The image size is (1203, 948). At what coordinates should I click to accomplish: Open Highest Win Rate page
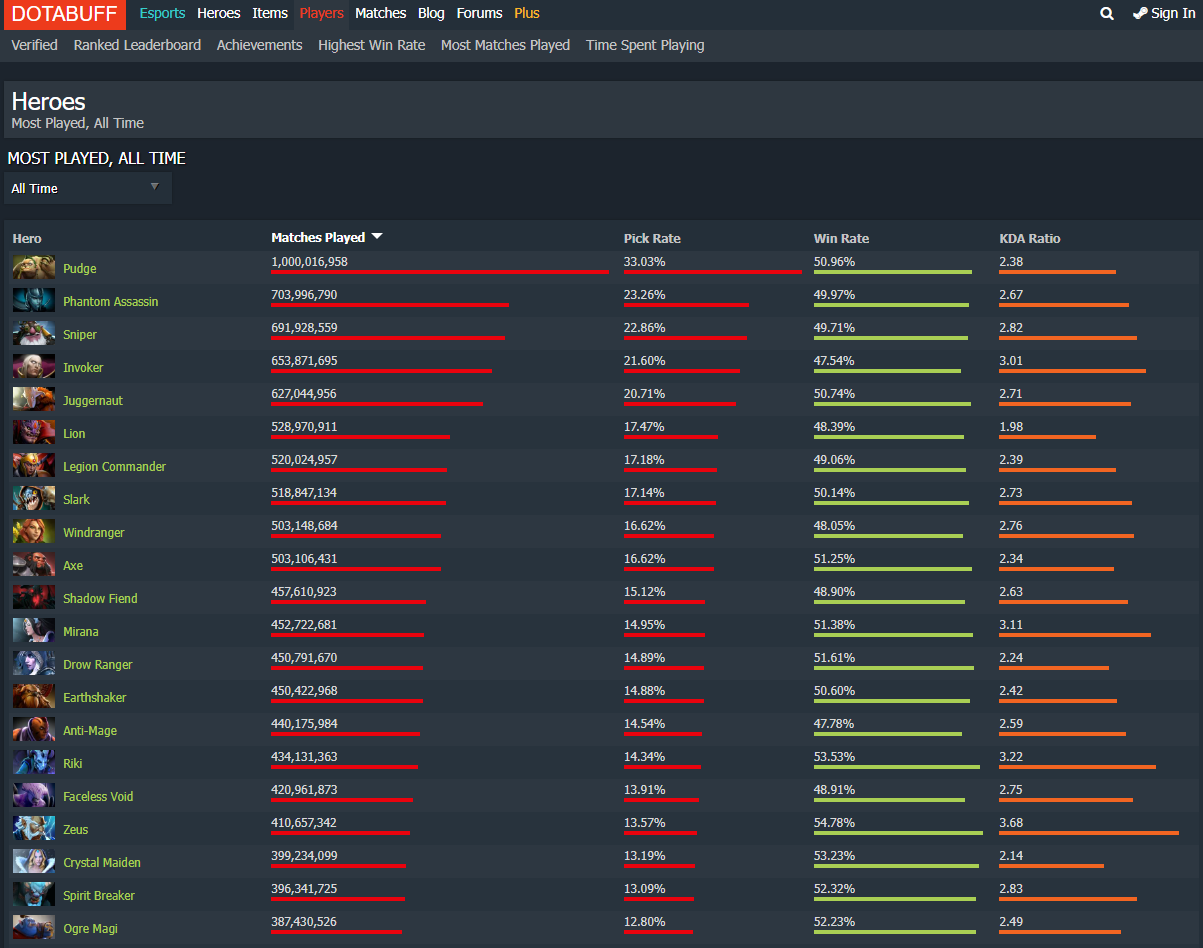[371, 45]
